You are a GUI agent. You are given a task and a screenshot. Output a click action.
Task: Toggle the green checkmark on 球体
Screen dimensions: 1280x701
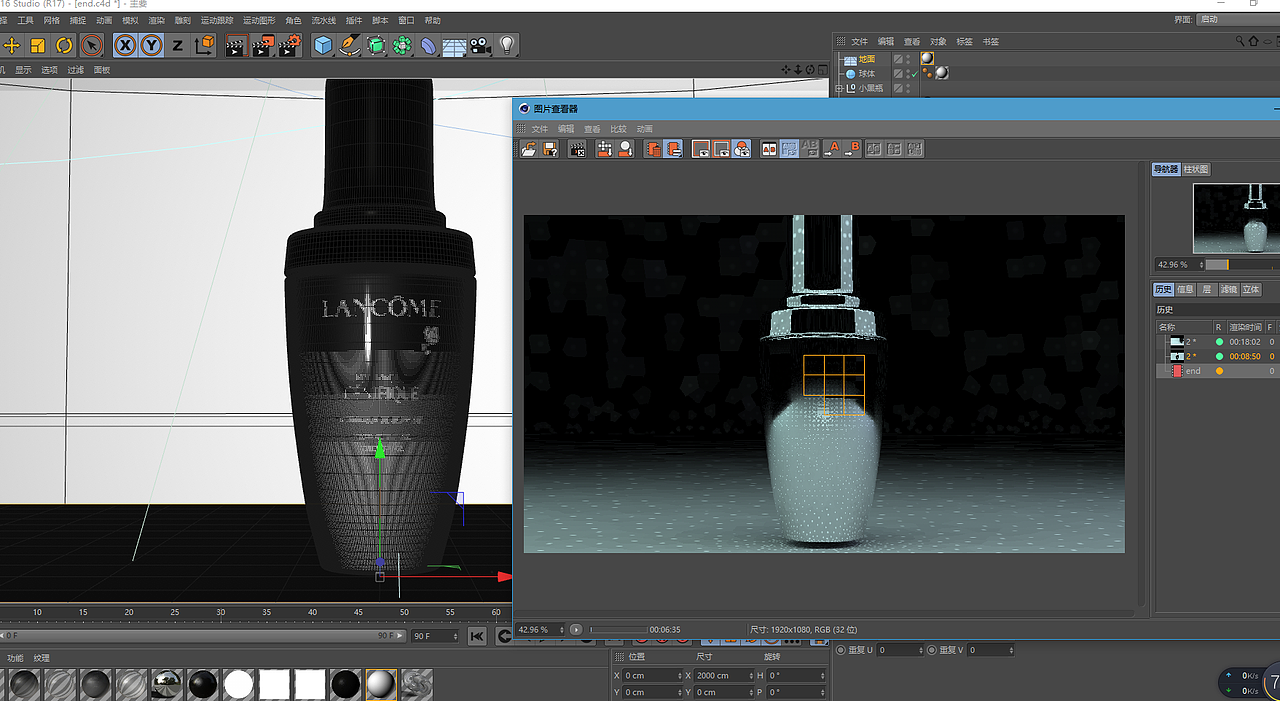point(914,74)
